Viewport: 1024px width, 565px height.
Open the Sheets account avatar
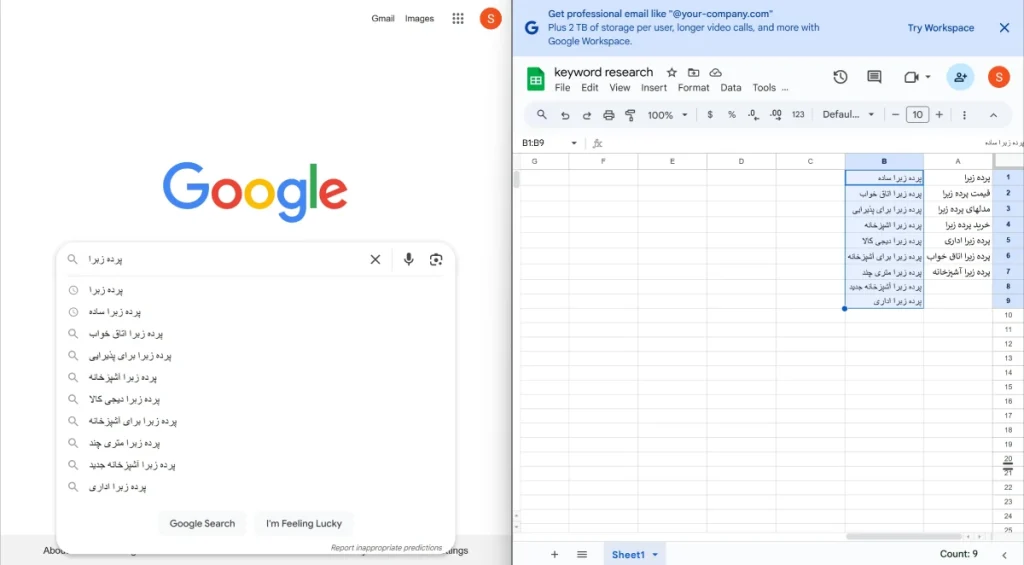tap(999, 77)
